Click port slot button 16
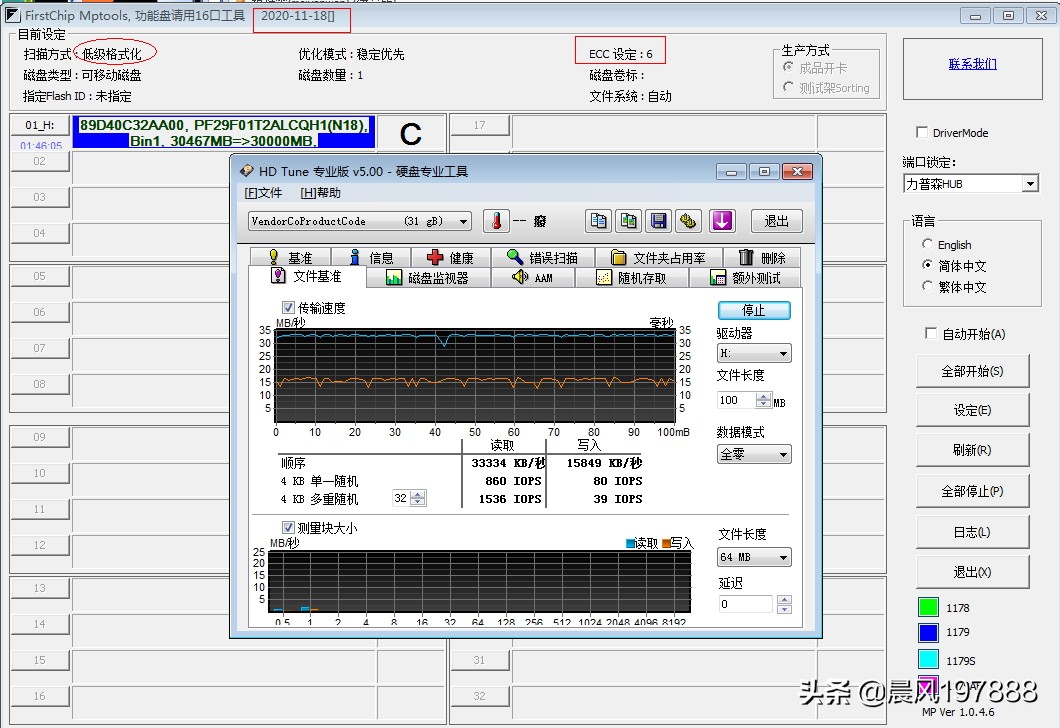The width and height of the screenshot is (1060, 728). pos(40,696)
